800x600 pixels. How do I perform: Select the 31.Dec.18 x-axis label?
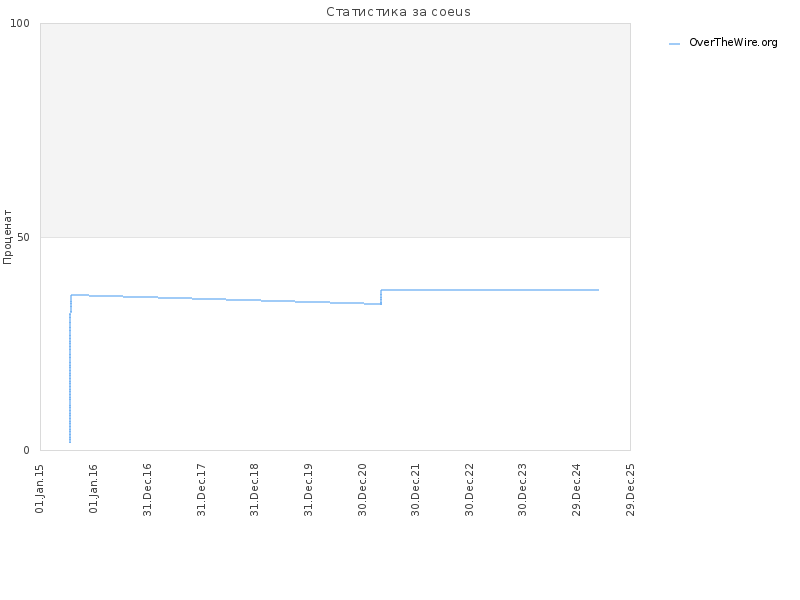[255, 490]
